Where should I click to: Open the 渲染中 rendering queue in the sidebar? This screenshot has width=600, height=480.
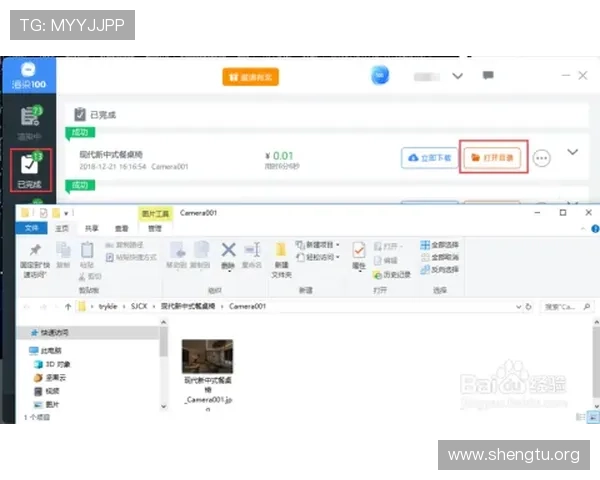pos(30,122)
